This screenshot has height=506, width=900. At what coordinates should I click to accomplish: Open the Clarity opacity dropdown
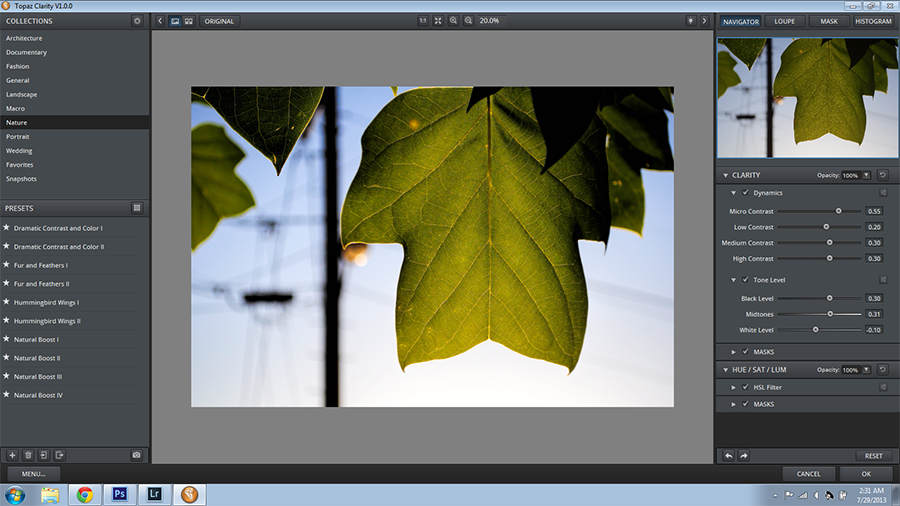(867, 175)
